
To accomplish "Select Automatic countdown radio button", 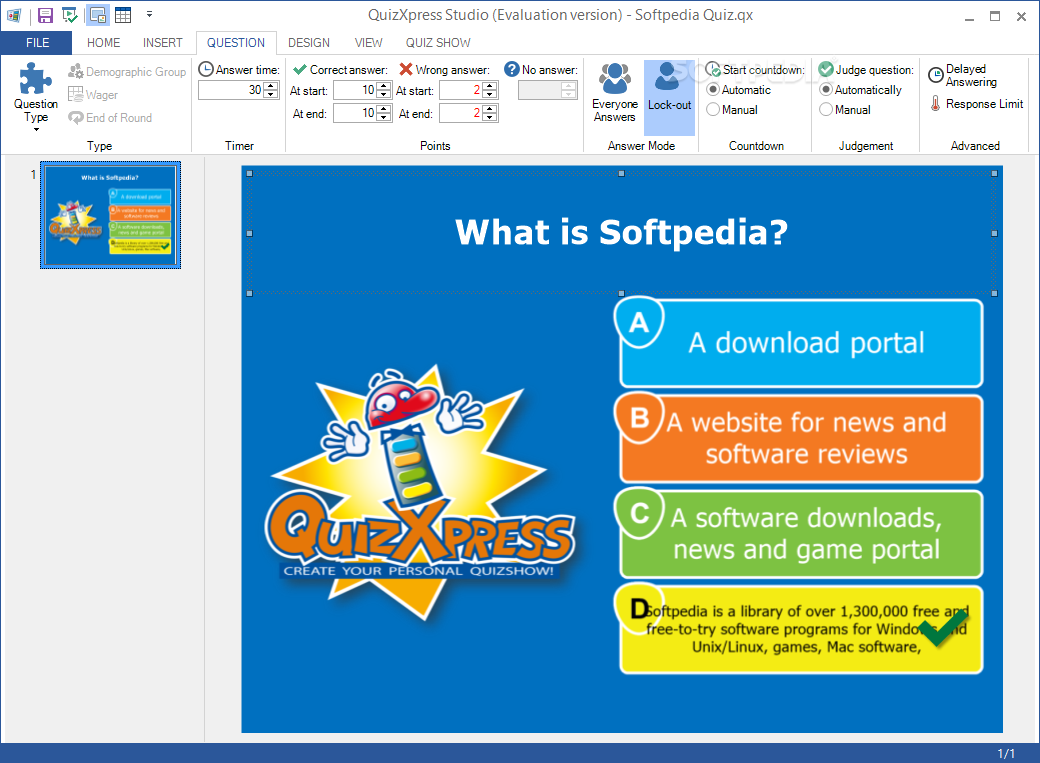I will pos(713,90).
